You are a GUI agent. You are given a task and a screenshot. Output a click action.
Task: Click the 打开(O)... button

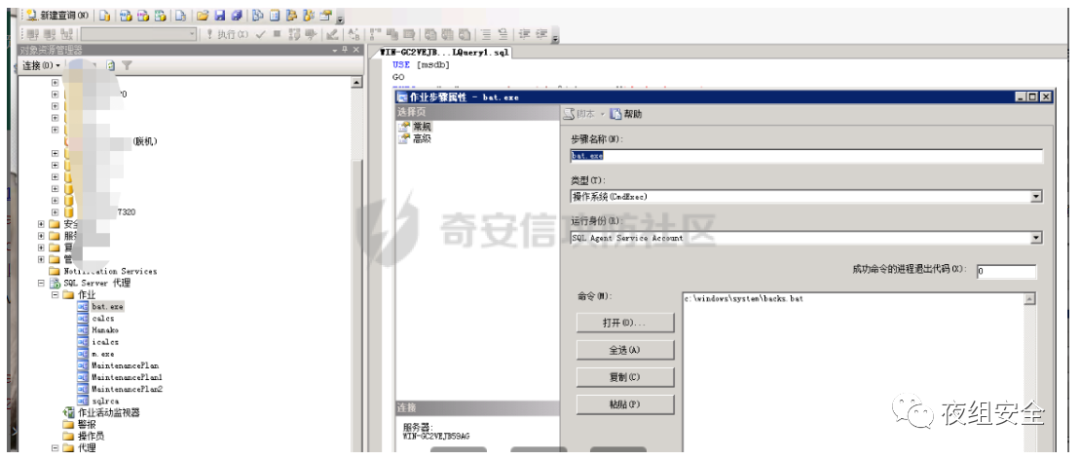pos(625,322)
